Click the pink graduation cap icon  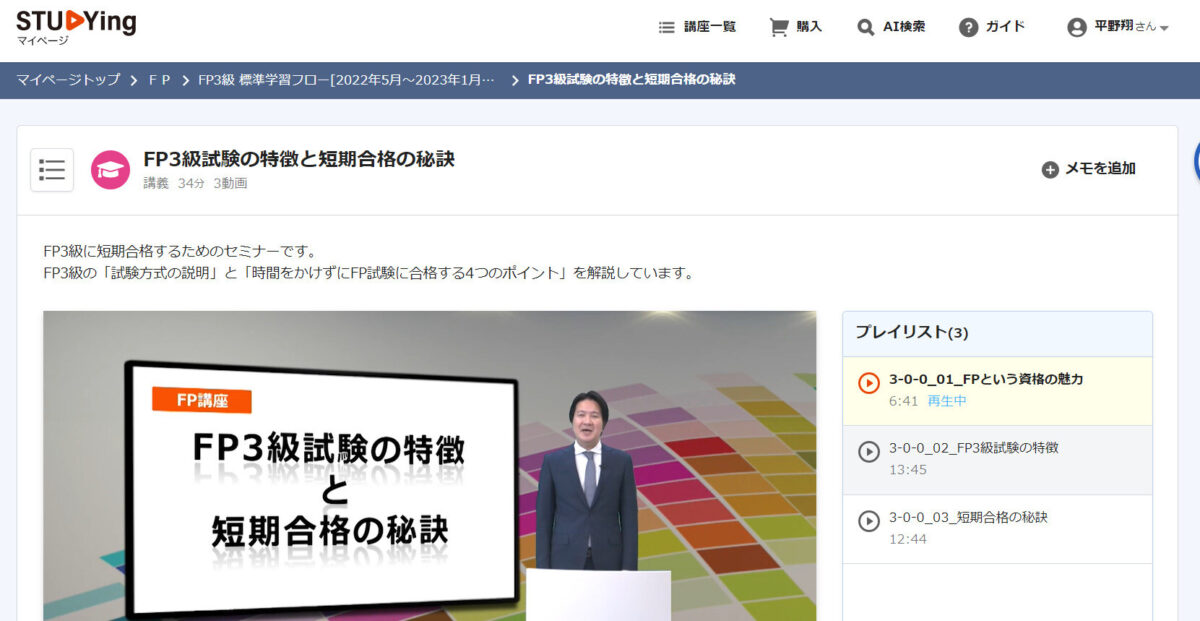click(x=110, y=170)
